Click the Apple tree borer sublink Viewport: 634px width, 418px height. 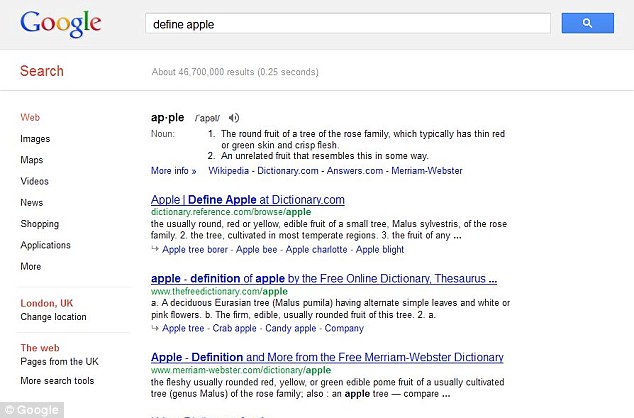coord(195,249)
